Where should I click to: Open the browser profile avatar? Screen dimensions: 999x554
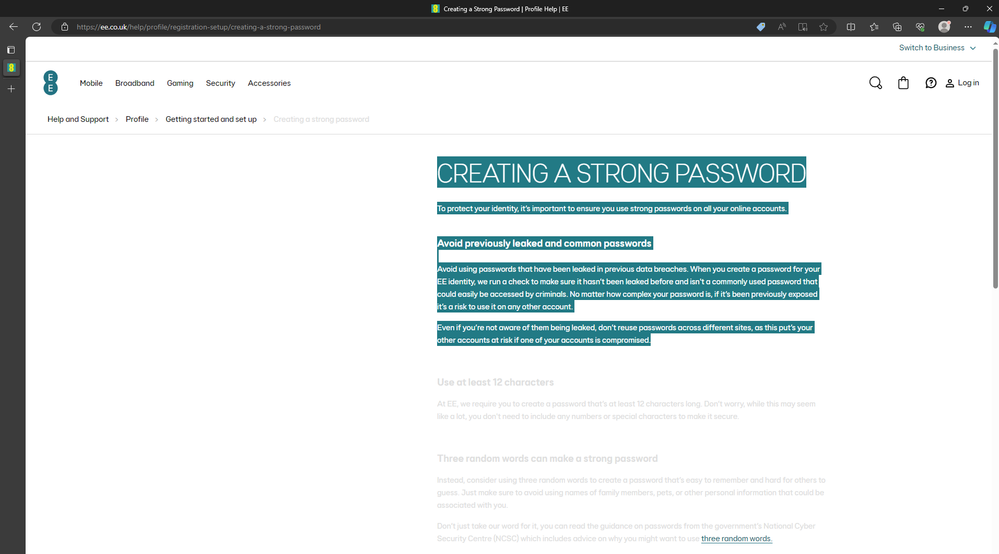(944, 27)
